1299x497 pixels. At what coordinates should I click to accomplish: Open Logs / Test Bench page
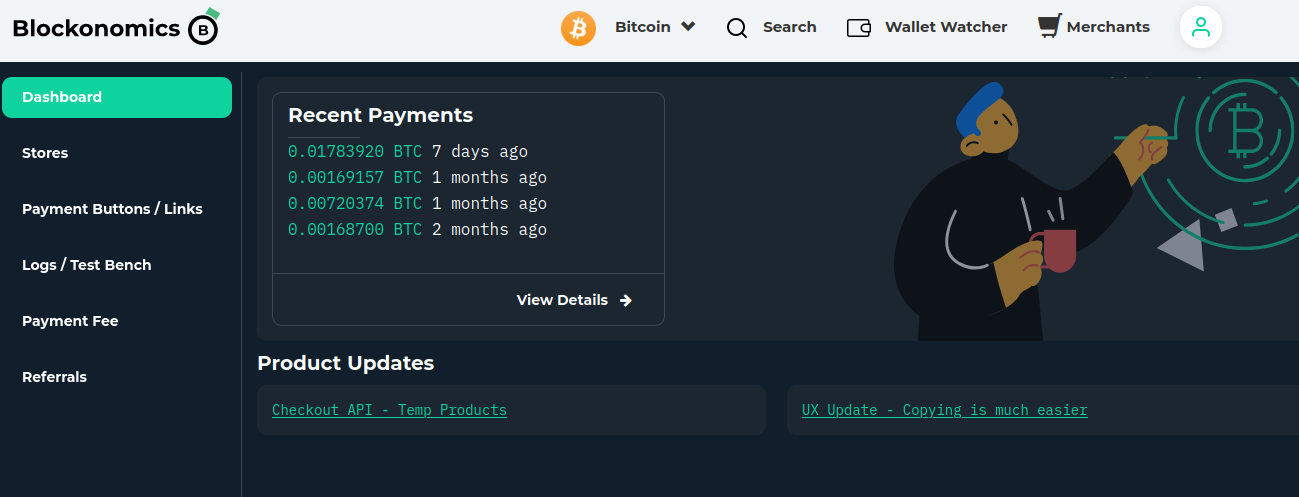click(87, 265)
